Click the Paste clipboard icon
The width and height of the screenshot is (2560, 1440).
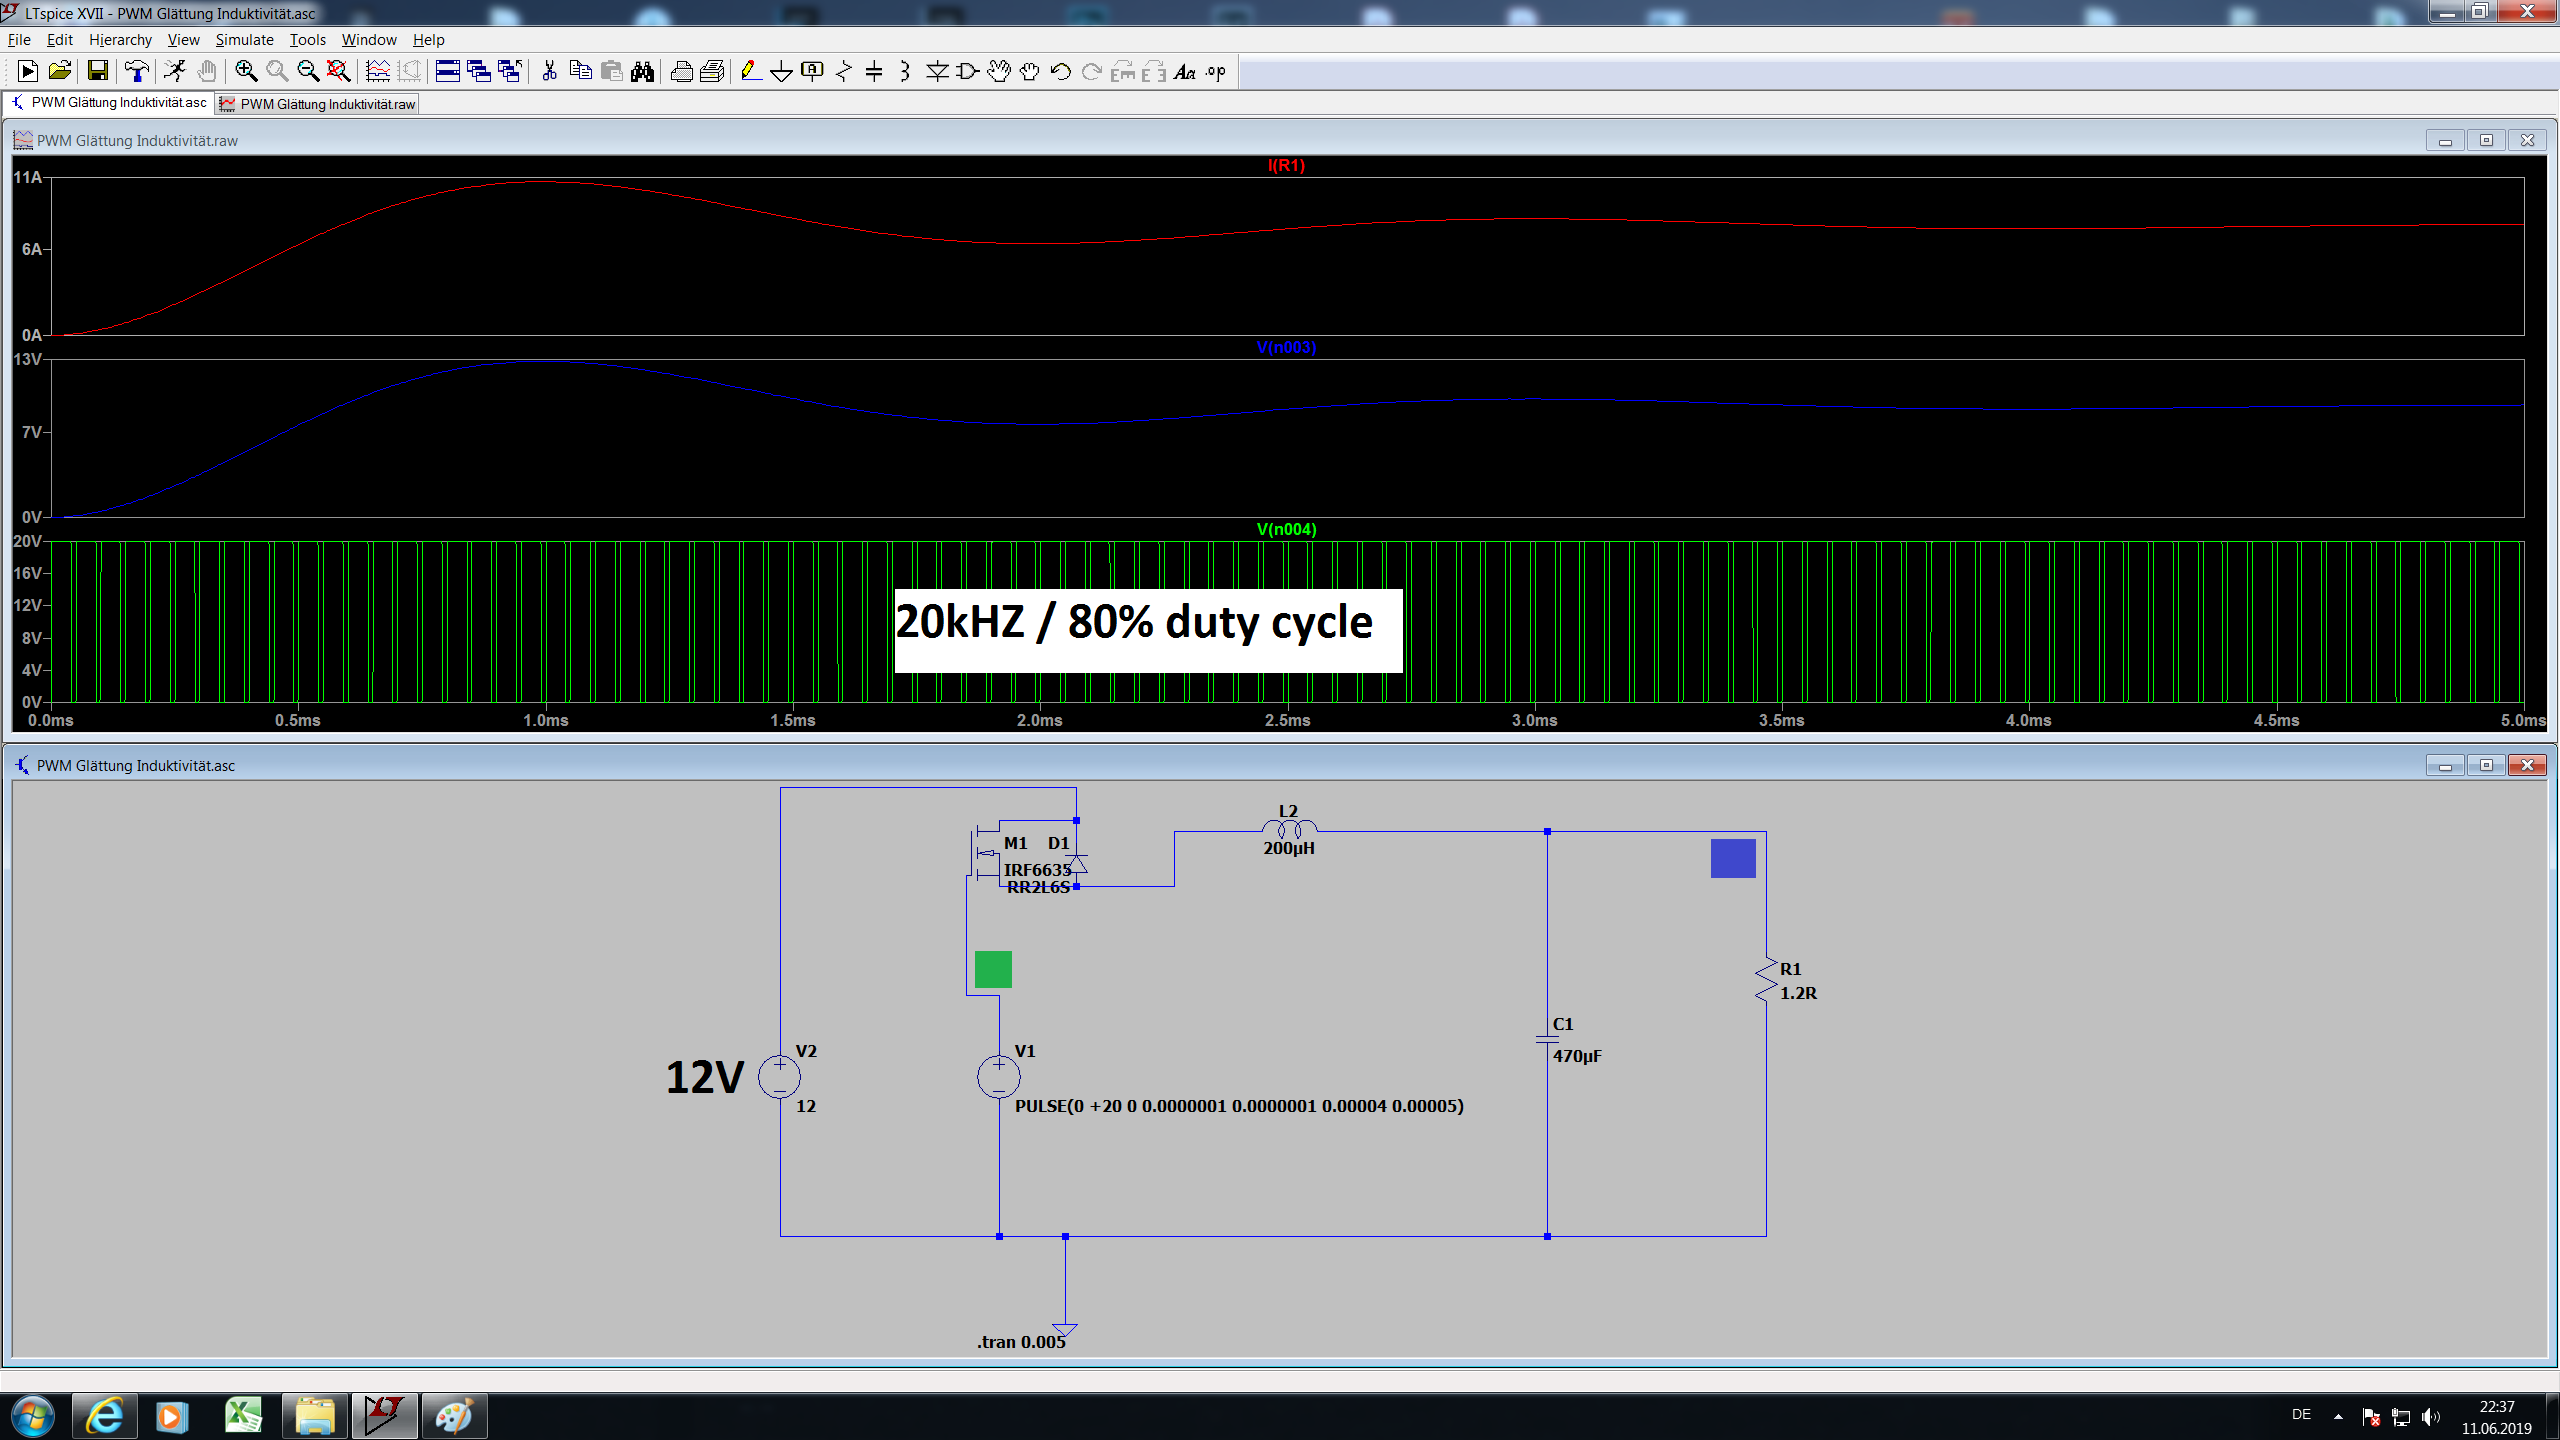pyautogui.click(x=612, y=71)
